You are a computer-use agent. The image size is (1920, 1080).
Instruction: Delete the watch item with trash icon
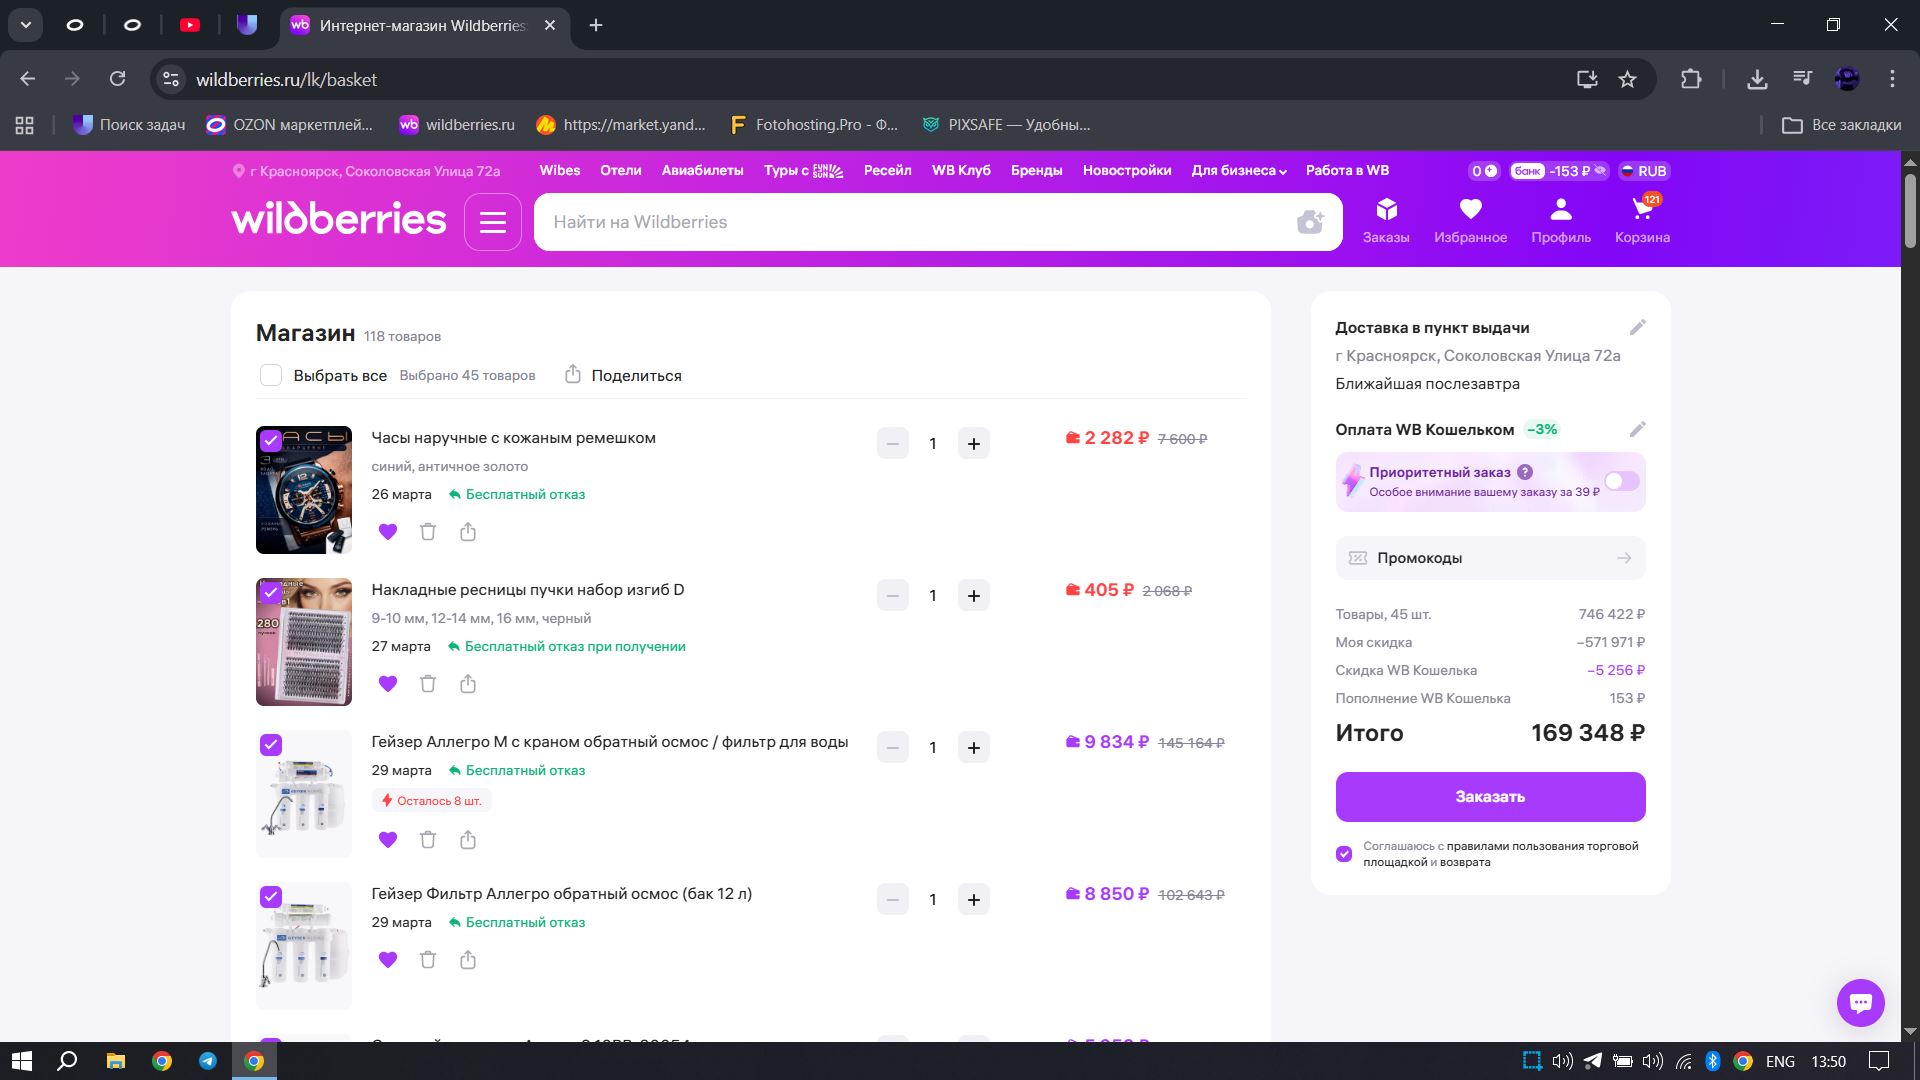[x=428, y=532]
